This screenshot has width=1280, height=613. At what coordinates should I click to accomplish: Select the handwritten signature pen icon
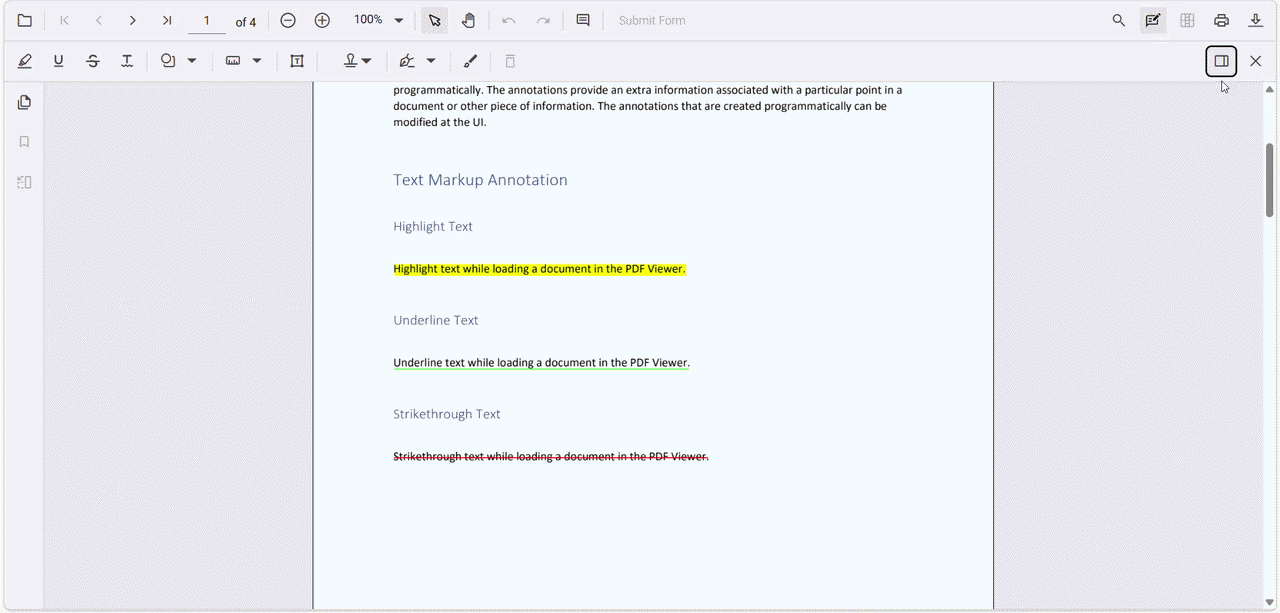pyautogui.click(x=407, y=61)
